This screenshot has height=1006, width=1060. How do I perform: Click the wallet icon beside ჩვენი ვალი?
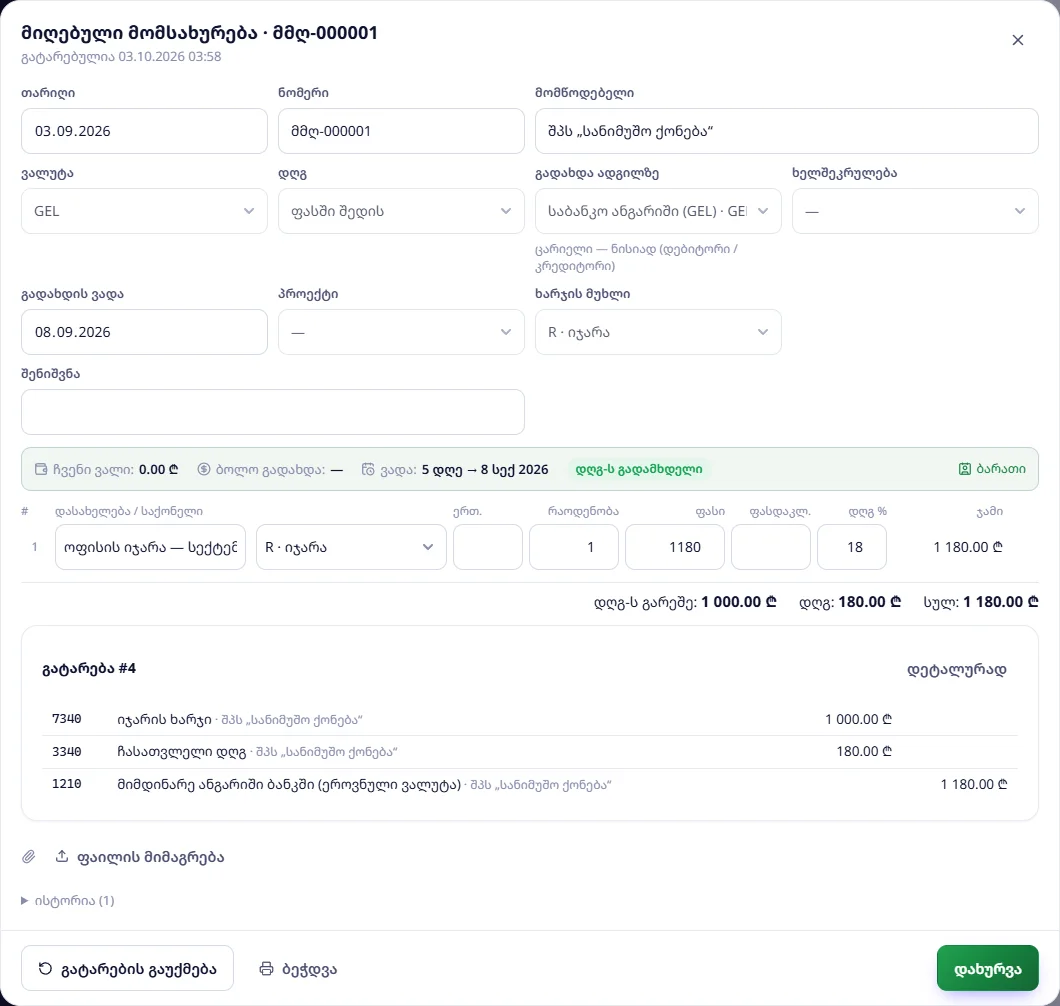click(41, 469)
